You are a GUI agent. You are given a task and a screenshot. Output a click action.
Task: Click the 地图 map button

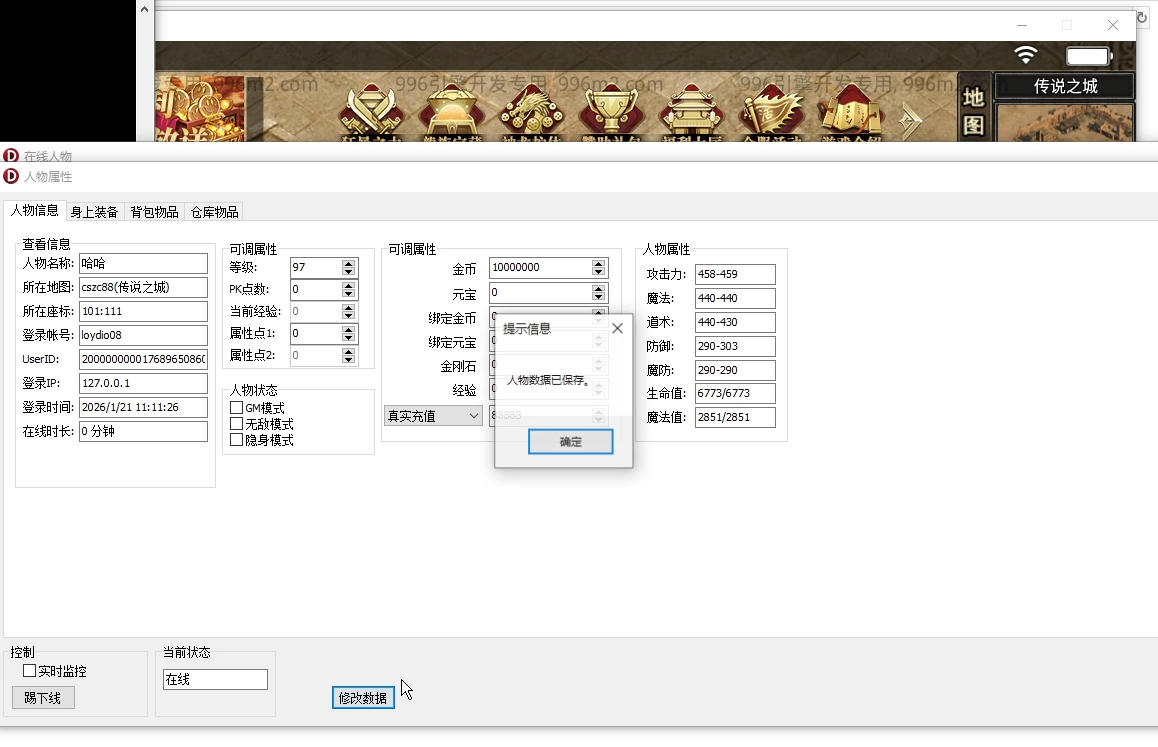[973, 110]
